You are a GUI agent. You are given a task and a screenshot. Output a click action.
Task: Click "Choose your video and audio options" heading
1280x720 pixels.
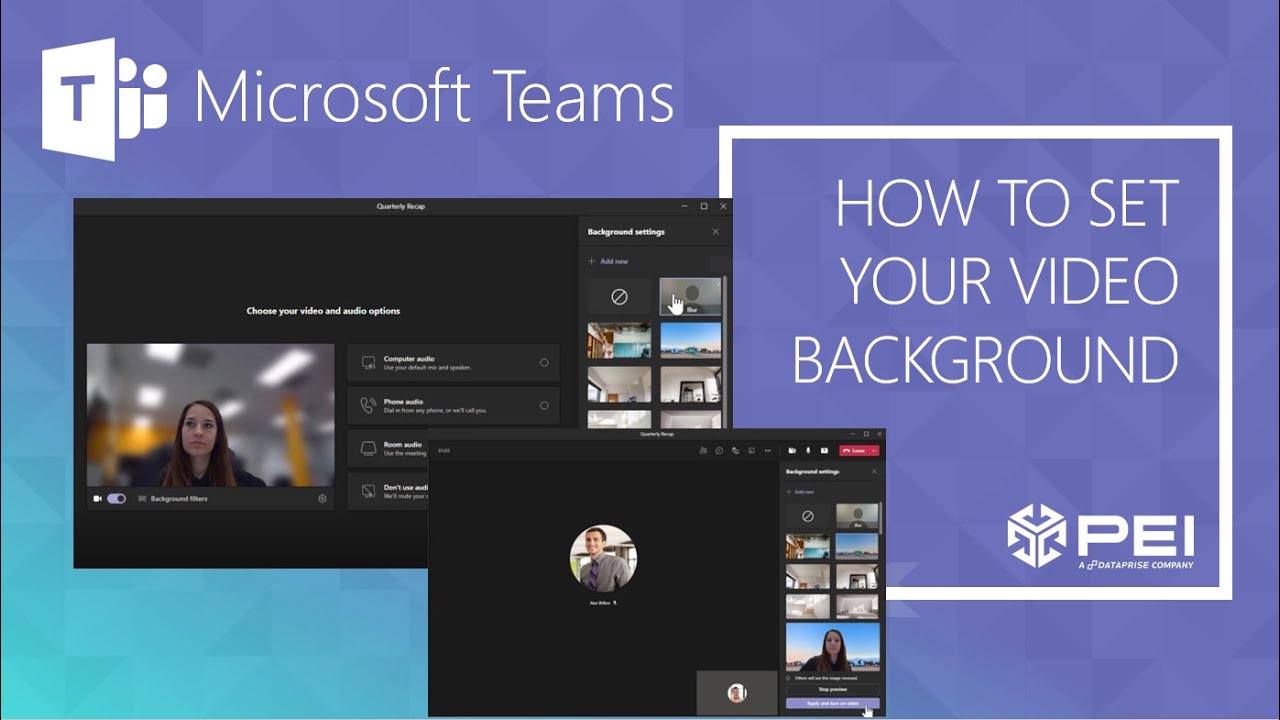click(323, 311)
